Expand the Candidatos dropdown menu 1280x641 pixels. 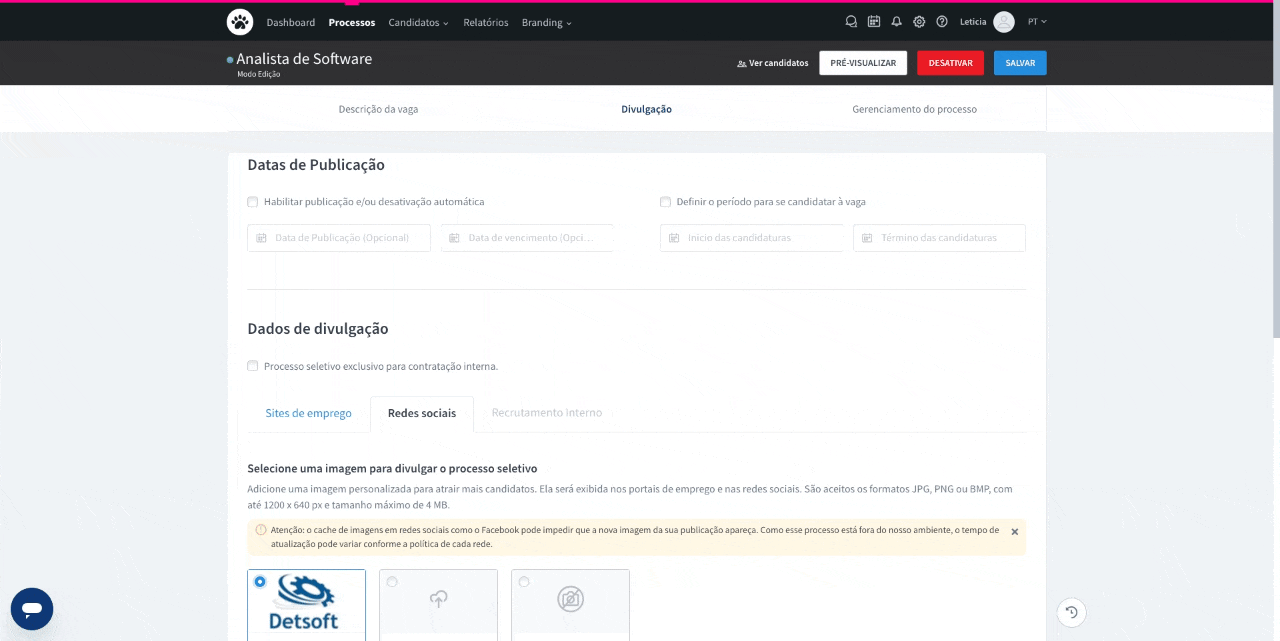(418, 22)
